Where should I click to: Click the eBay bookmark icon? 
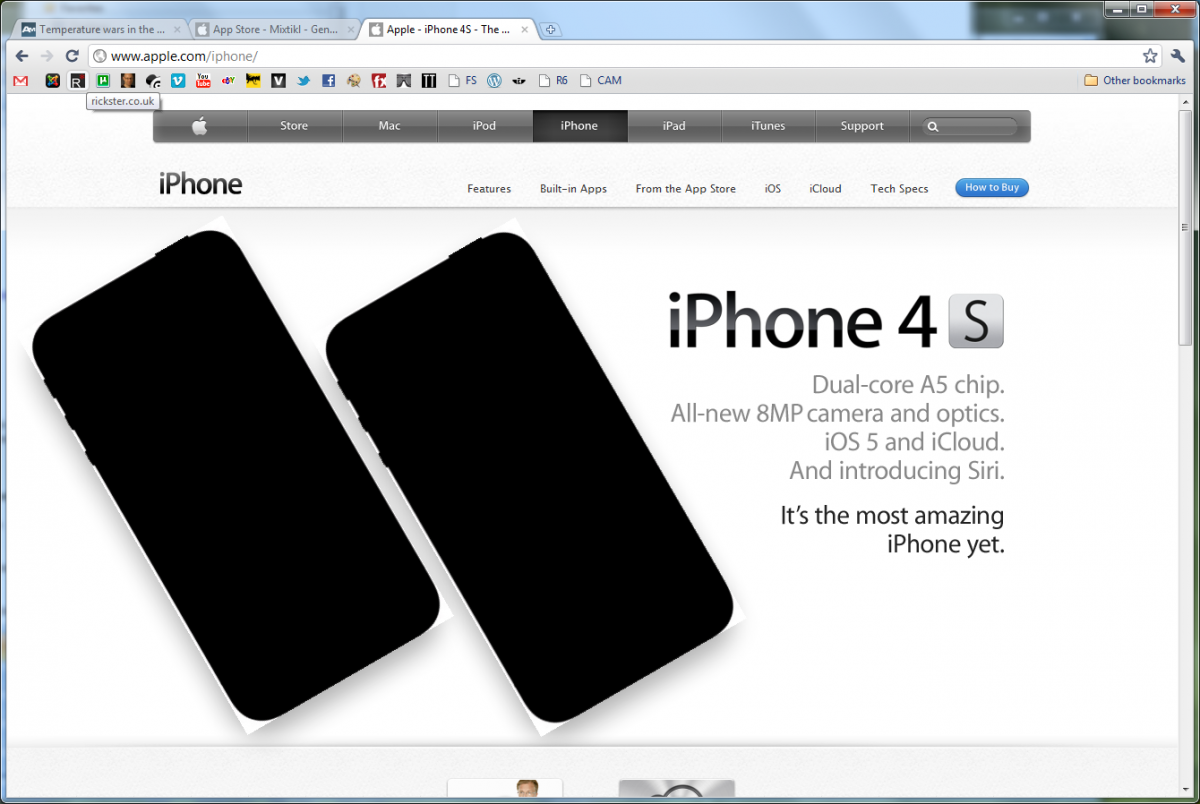[x=228, y=81]
